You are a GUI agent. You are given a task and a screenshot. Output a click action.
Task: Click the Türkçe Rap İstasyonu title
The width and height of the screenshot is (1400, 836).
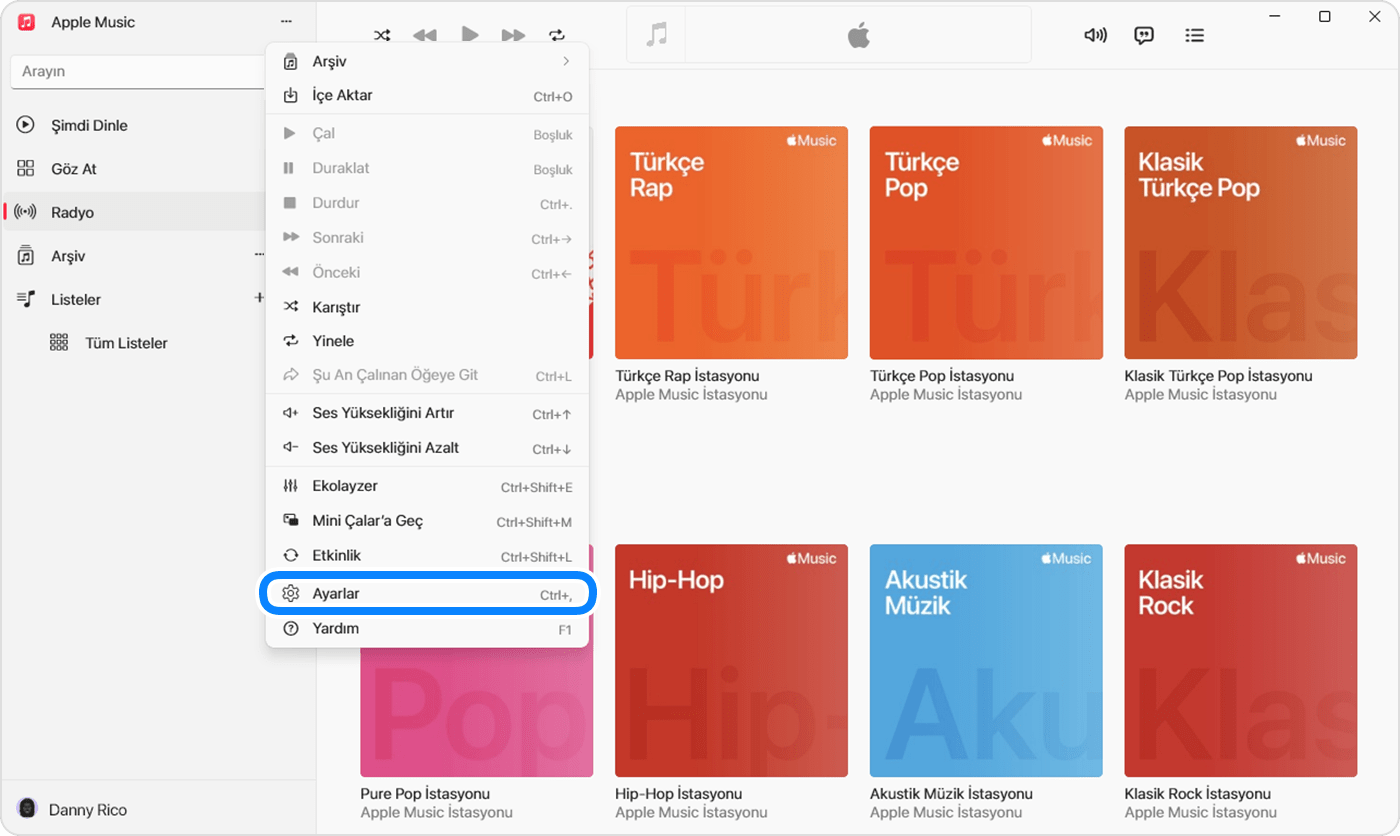click(x=687, y=376)
